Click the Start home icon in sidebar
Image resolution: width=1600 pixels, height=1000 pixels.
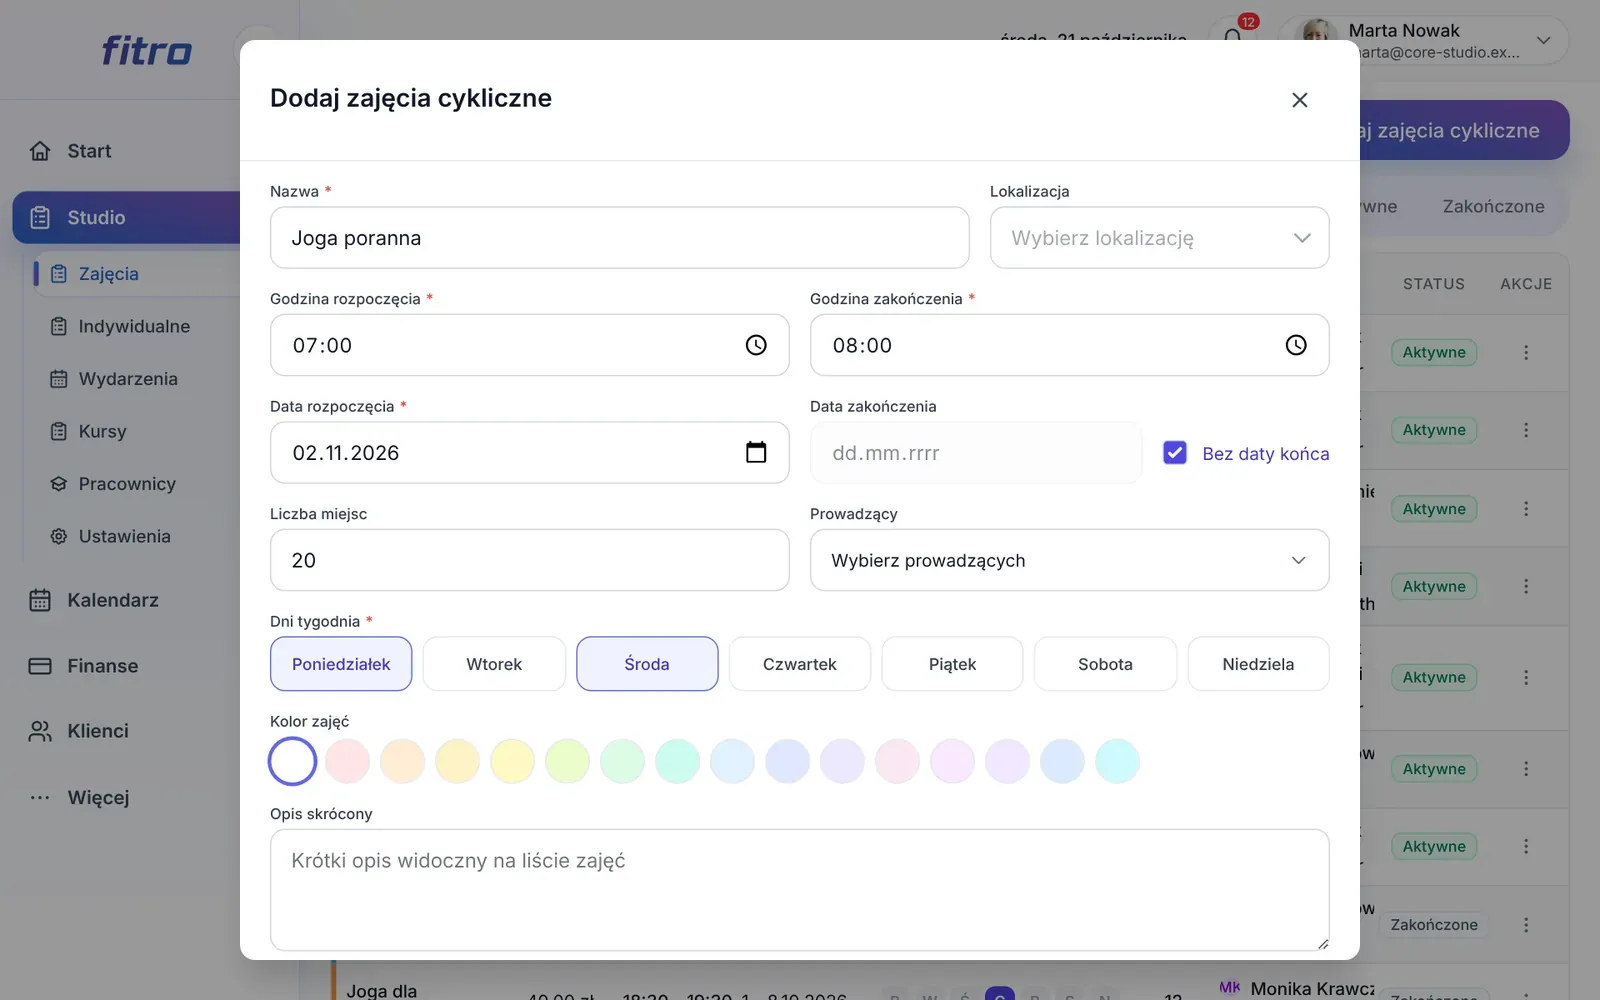(x=40, y=151)
